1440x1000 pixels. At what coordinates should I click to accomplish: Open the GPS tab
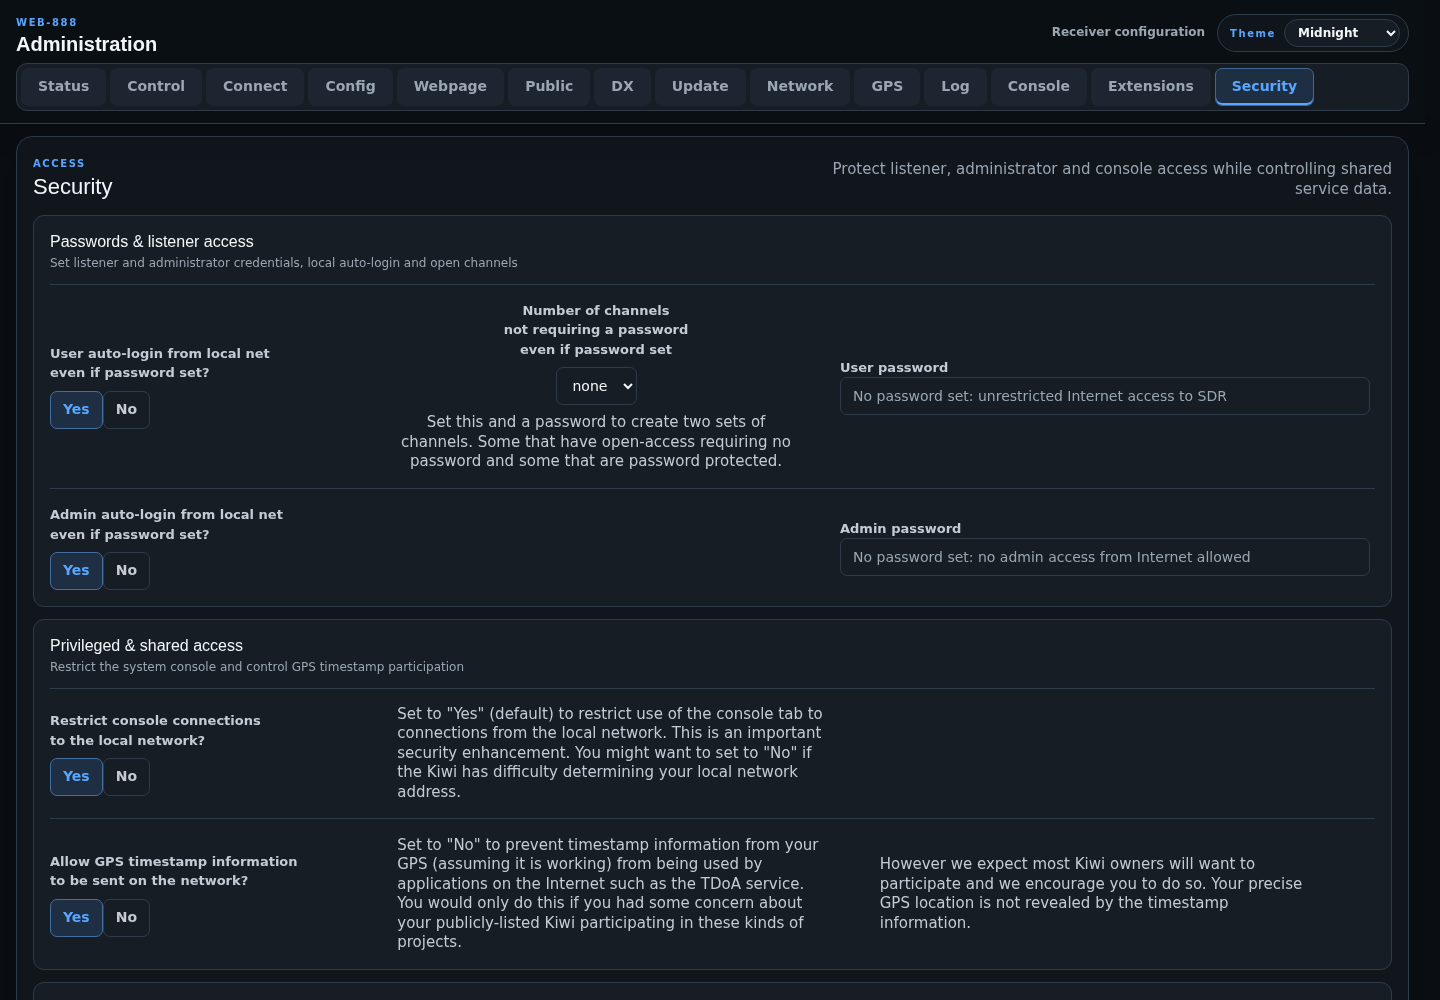coord(887,86)
